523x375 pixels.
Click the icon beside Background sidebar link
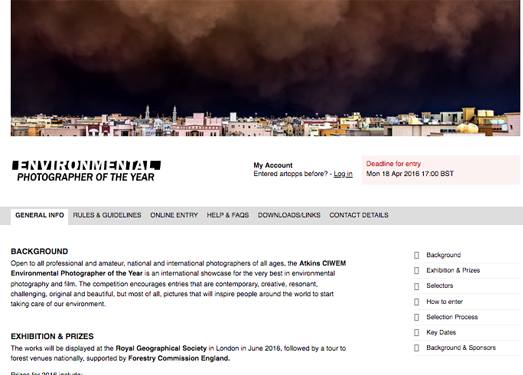point(417,256)
